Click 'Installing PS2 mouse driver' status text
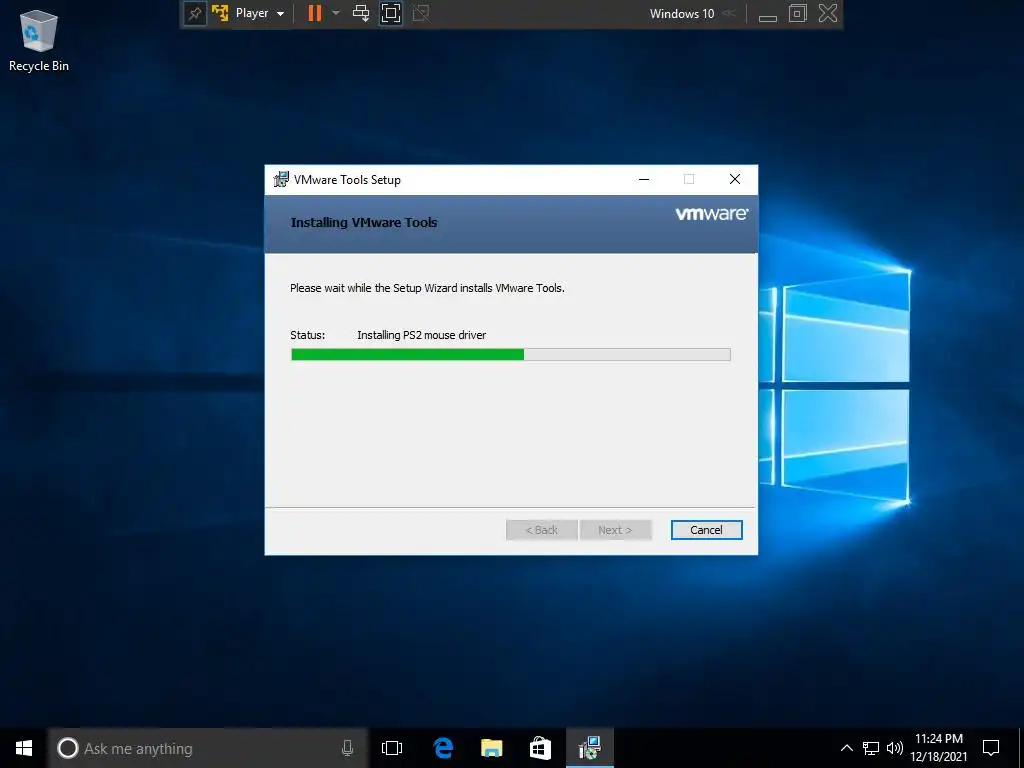This screenshot has height=768, width=1024. coord(421,335)
